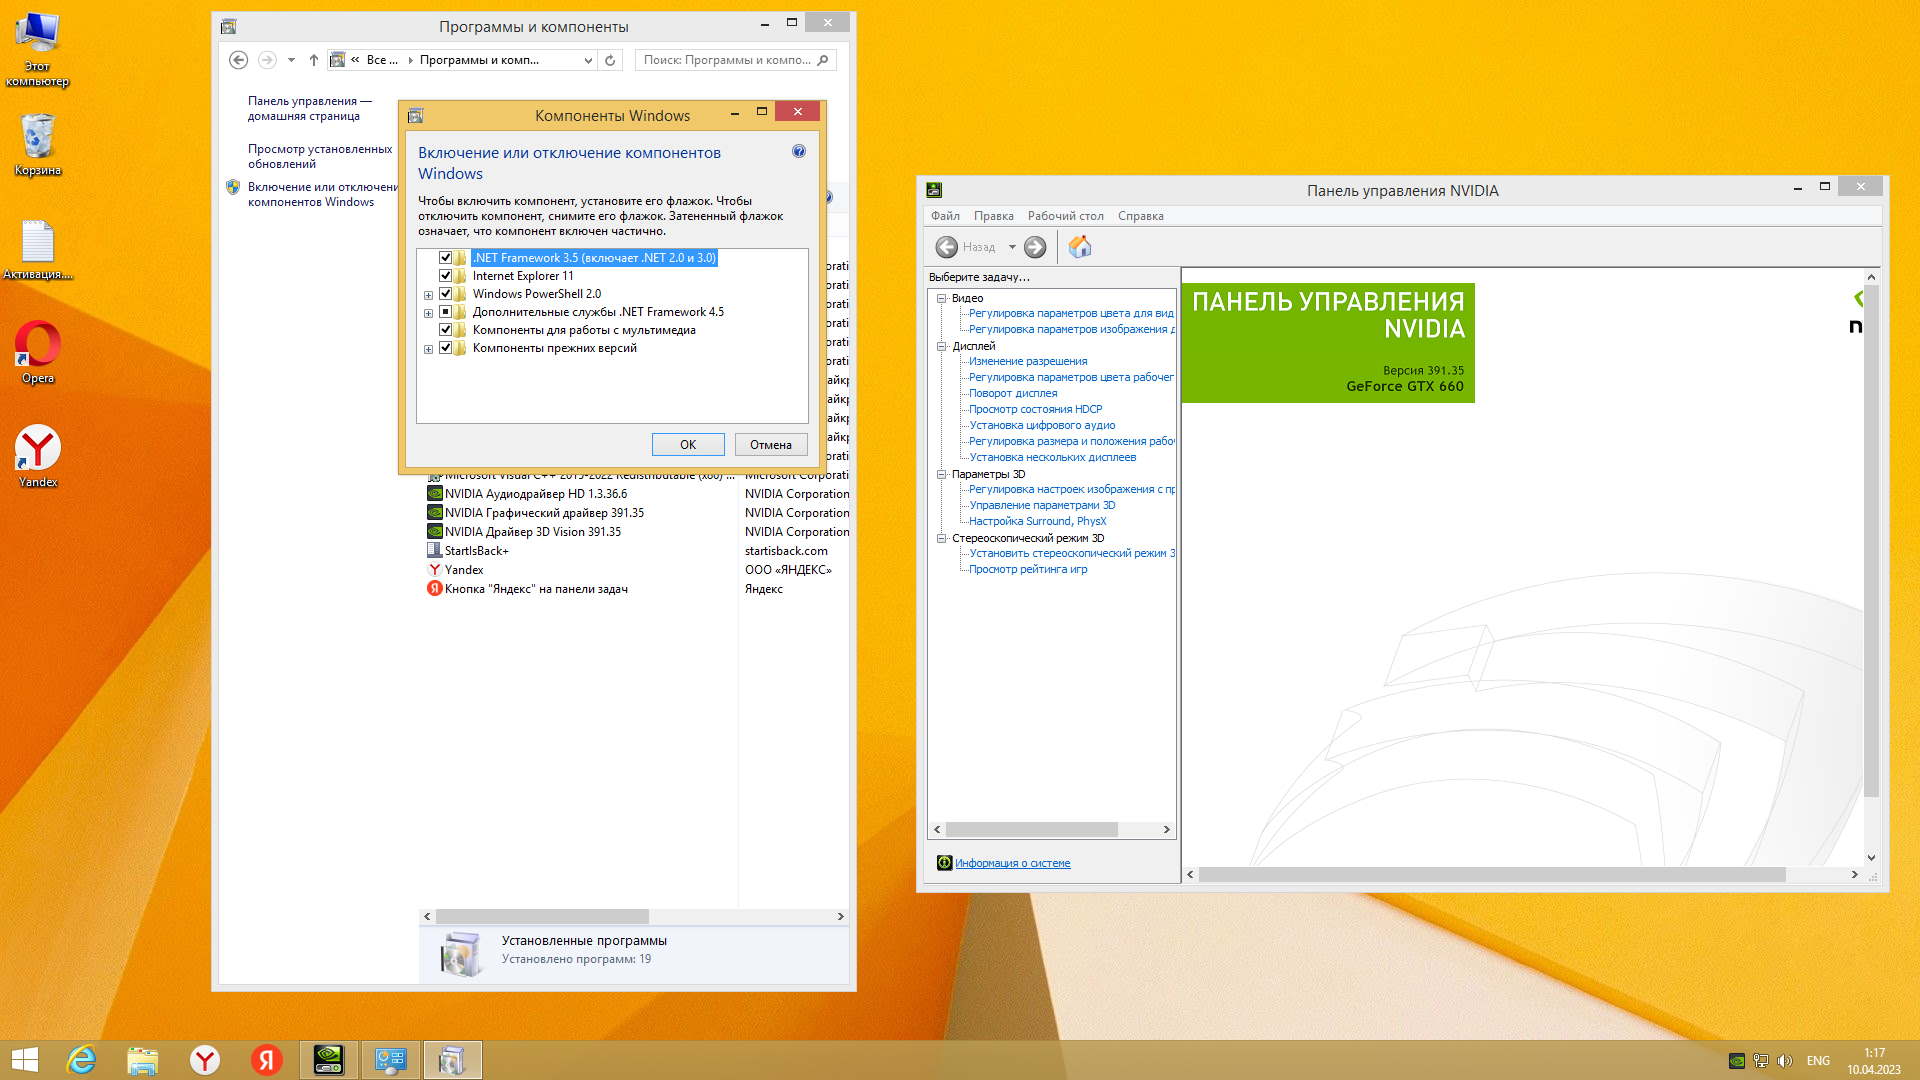Image resolution: width=1920 pixels, height=1080 pixels.
Task: Click the programs list horizontal scrollbar
Action: pos(542,916)
